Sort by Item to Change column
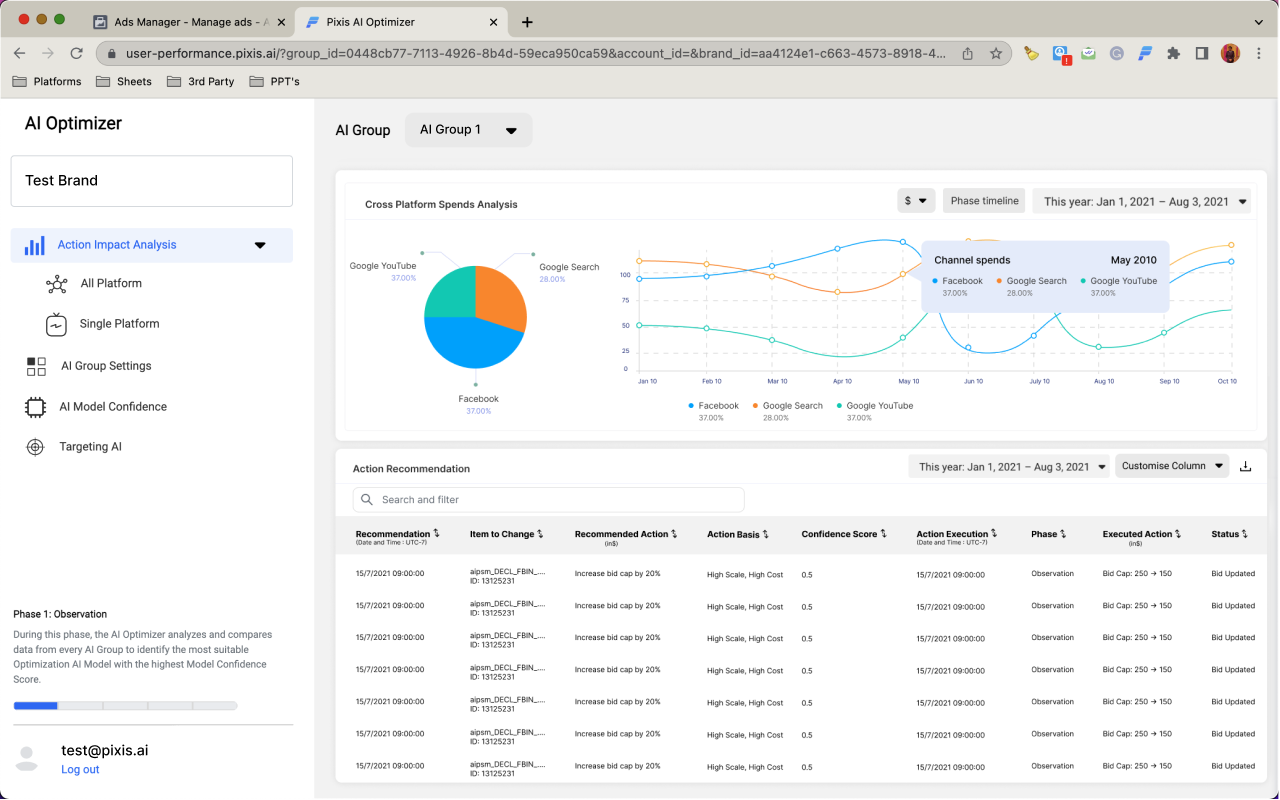Screen dimensions: 1280x800 540,534
